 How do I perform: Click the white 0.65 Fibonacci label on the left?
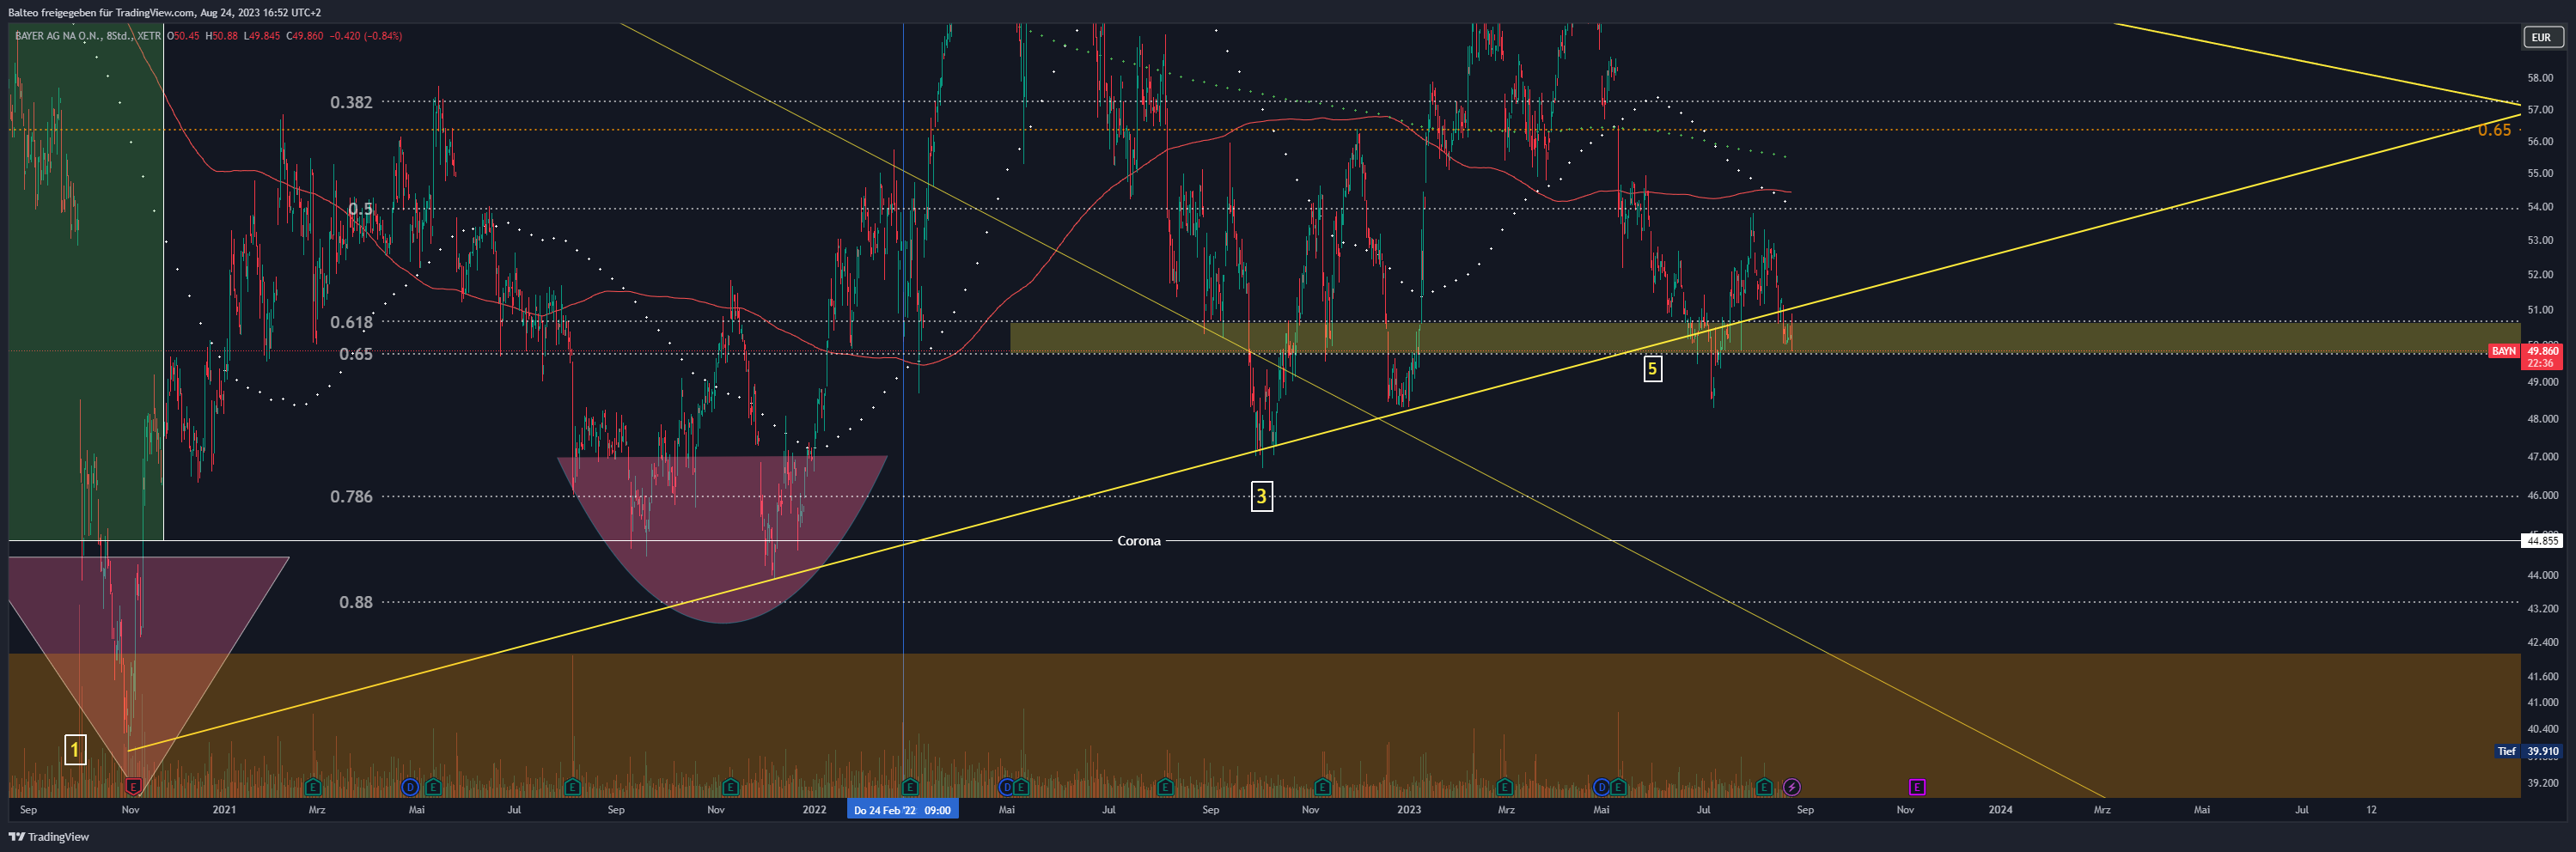356,354
